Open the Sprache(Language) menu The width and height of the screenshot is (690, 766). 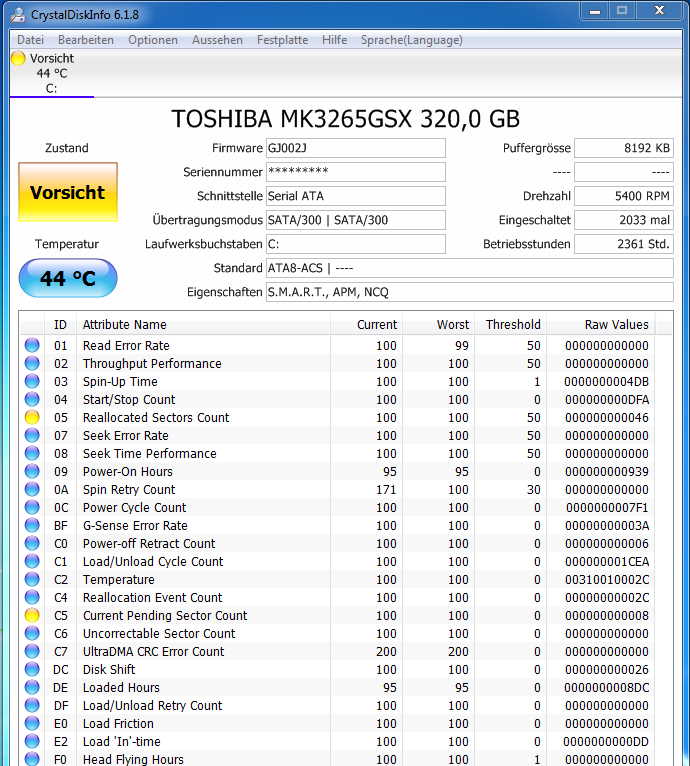coord(411,40)
